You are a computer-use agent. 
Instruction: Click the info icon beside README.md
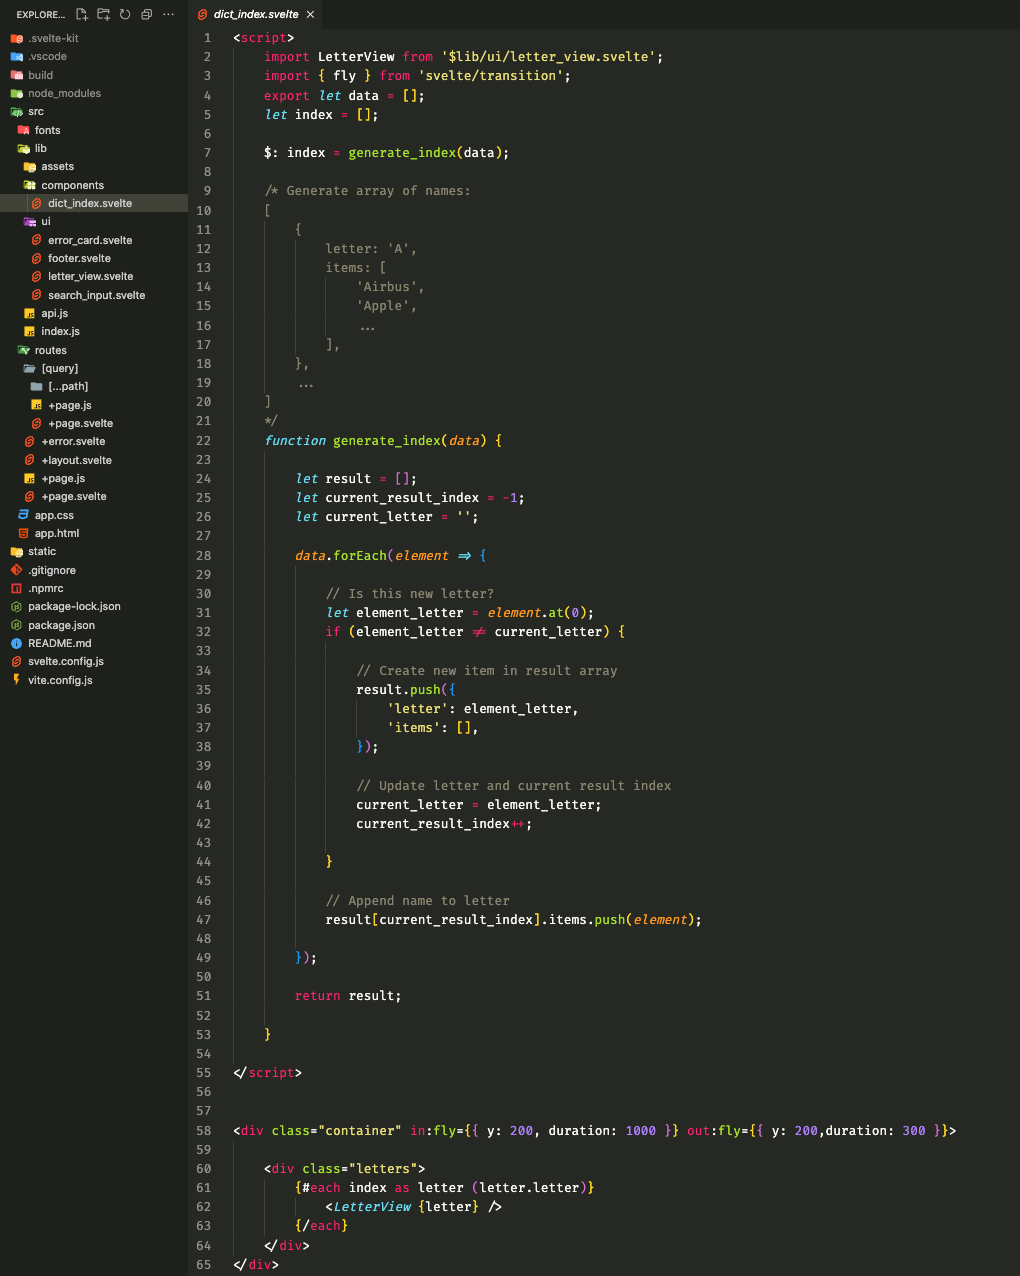[16, 643]
